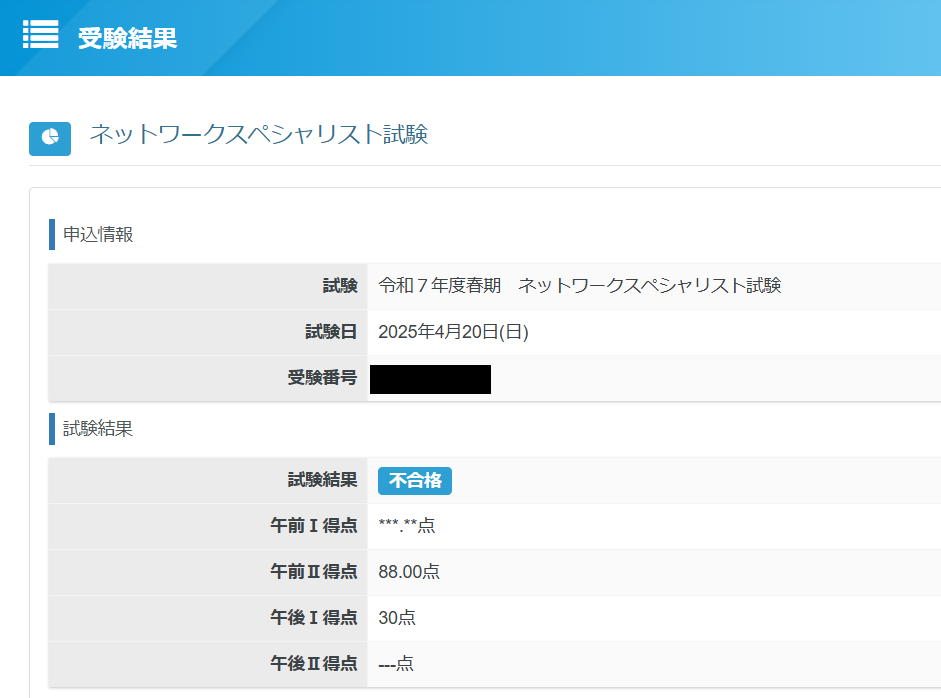Click the 試験結果 section heading

point(98,429)
